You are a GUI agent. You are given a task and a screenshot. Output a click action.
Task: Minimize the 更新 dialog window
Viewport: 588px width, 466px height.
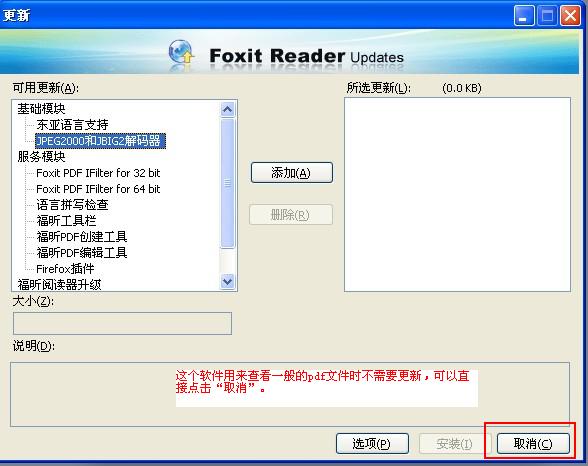[x=524, y=16]
